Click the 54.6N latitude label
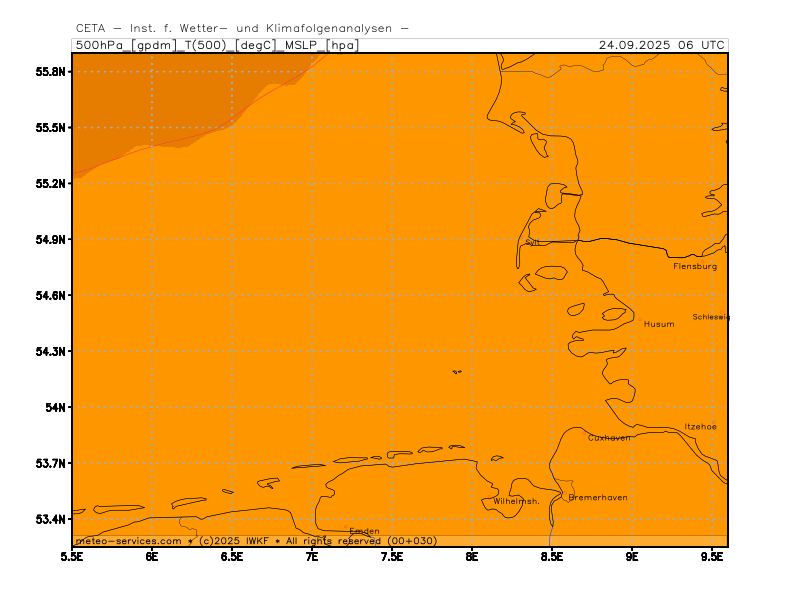 pos(51,295)
